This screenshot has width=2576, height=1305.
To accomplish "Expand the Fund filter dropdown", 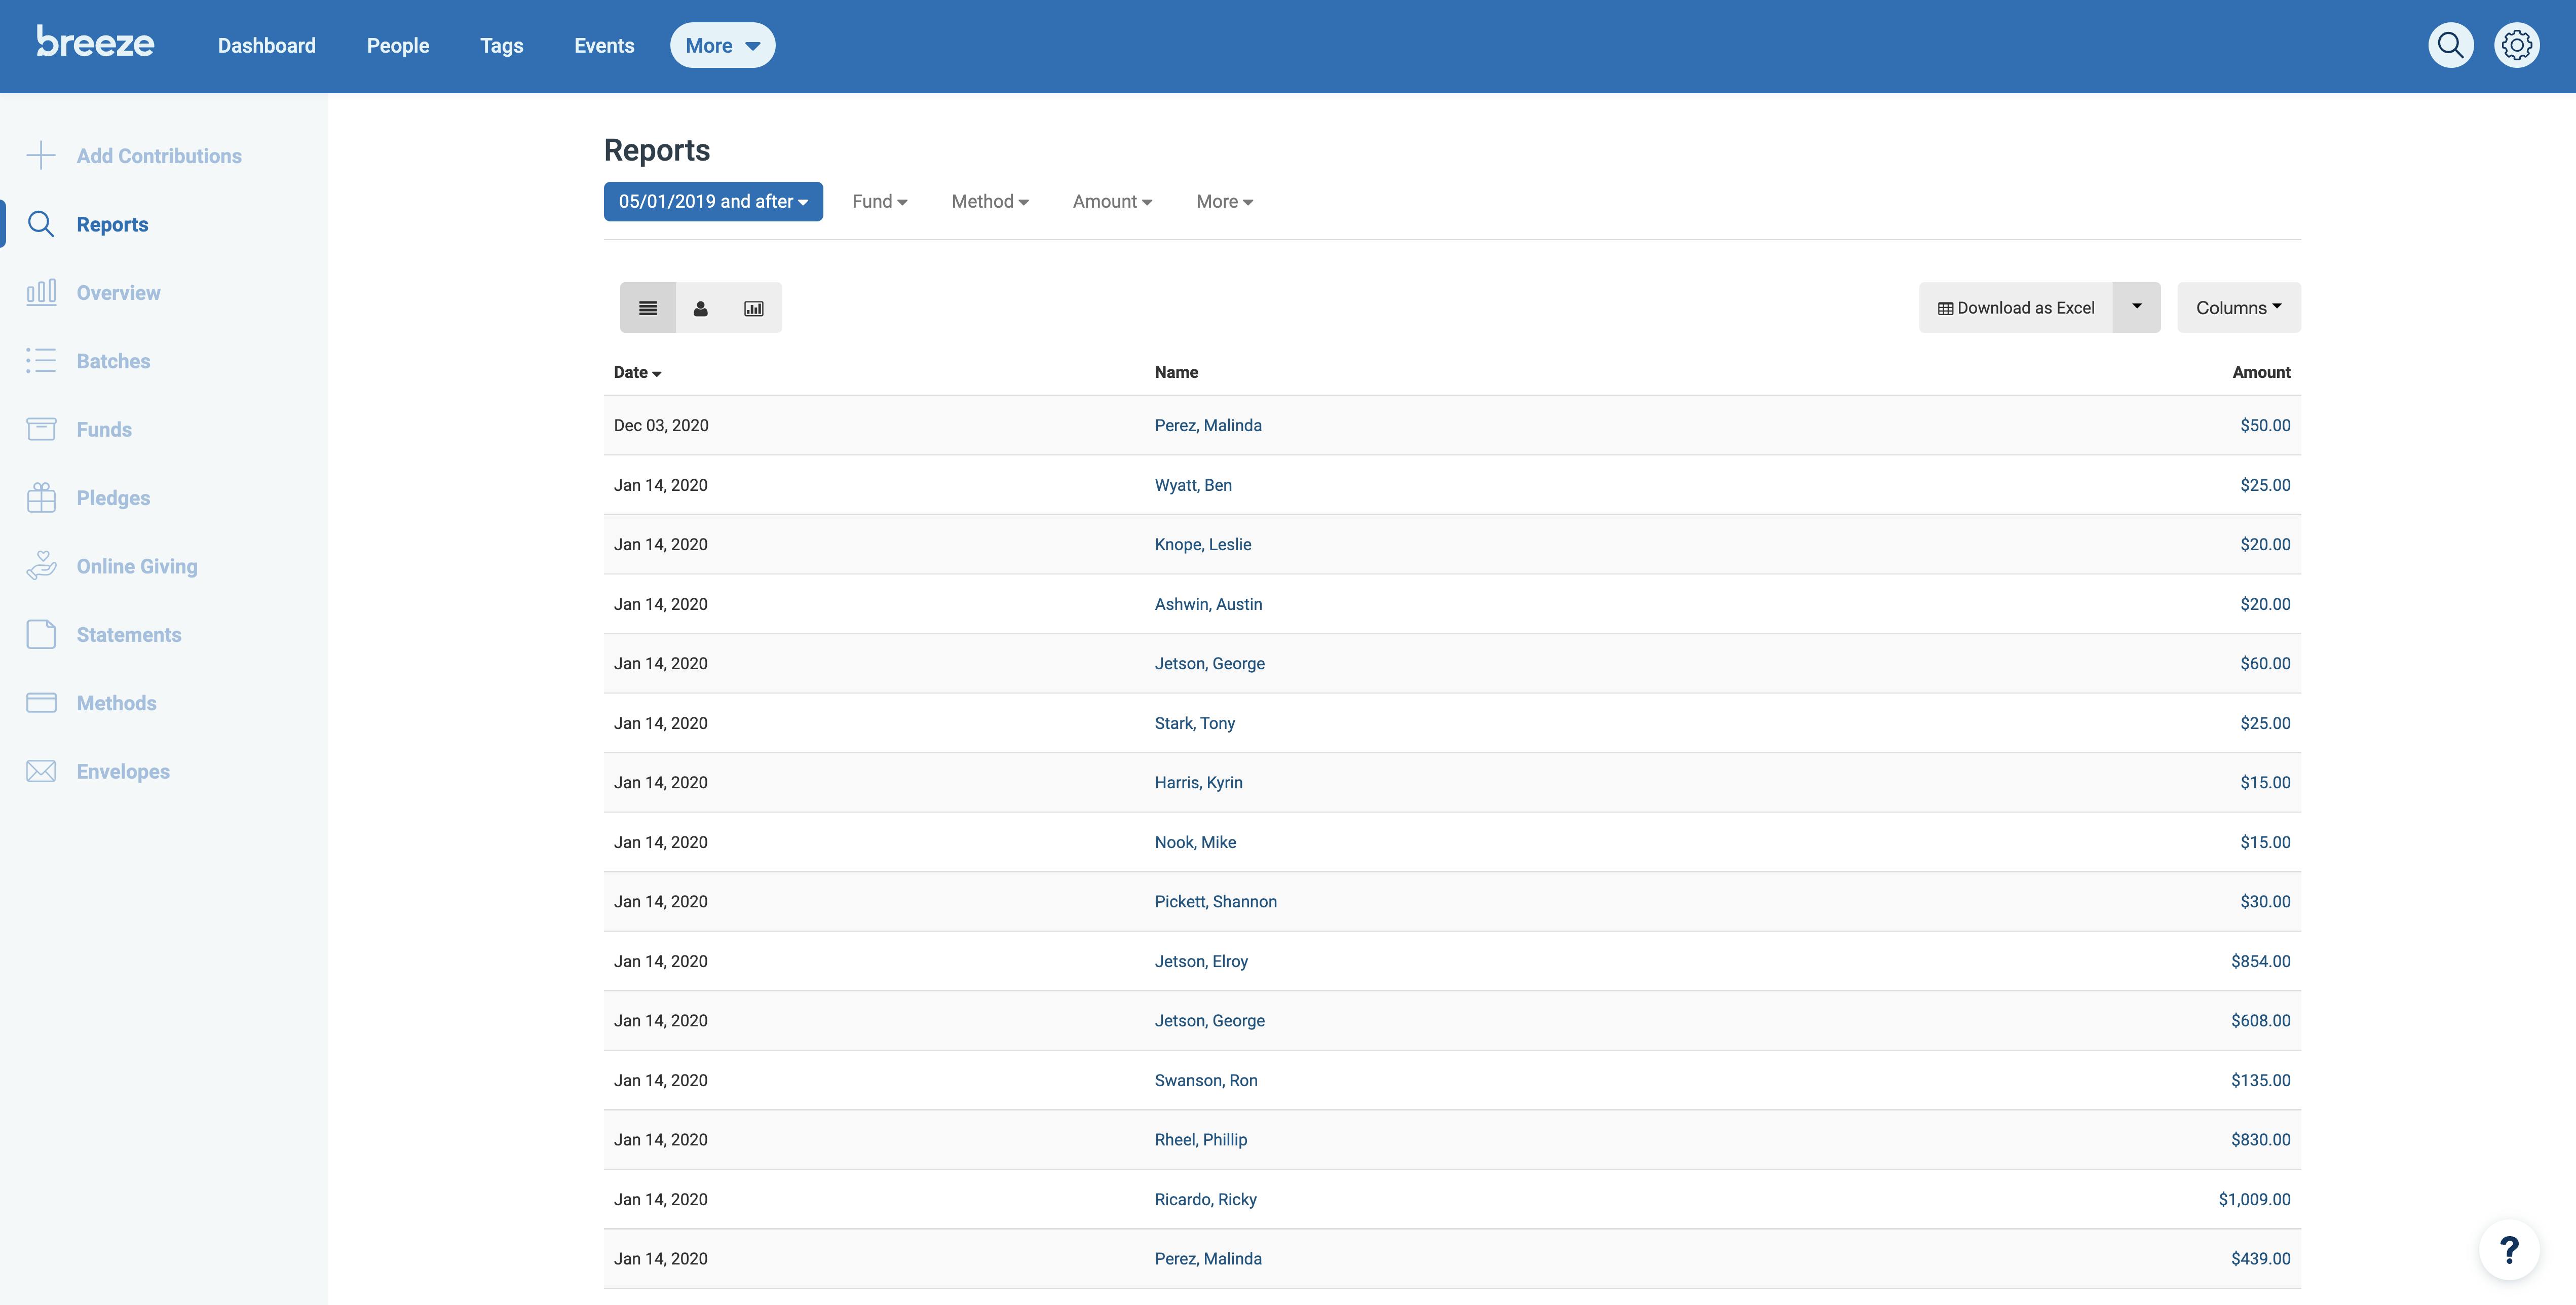I will coord(879,201).
